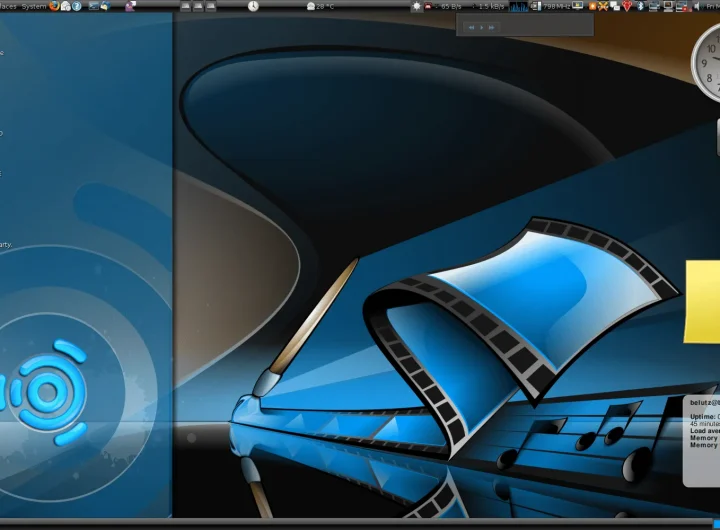Skip to next track in media widget

(491, 28)
